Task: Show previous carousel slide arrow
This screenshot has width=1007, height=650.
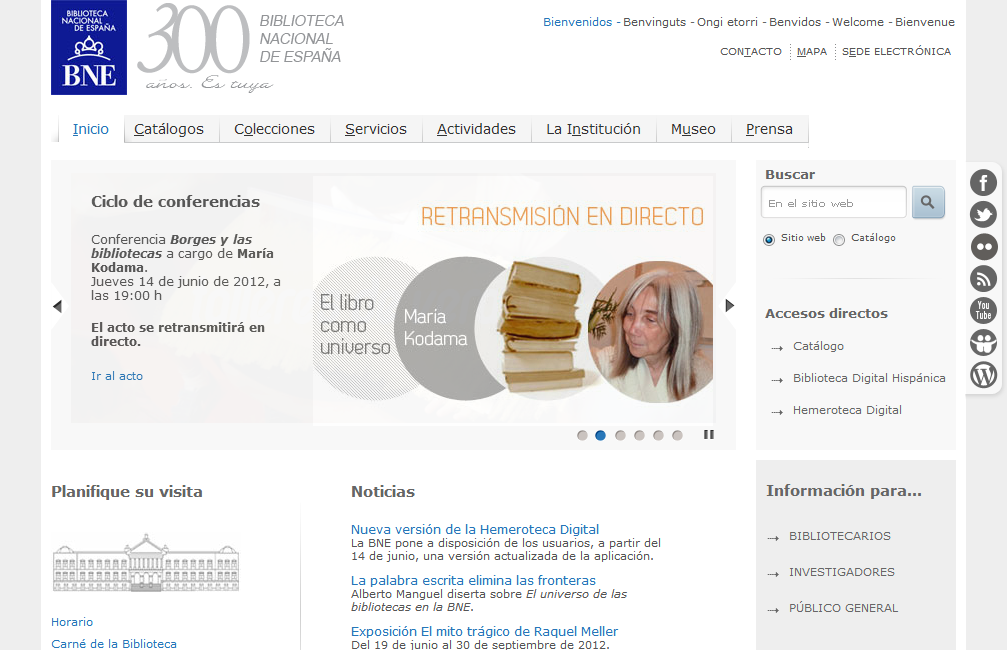Action: pyautogui.click(x=57, y=306)
